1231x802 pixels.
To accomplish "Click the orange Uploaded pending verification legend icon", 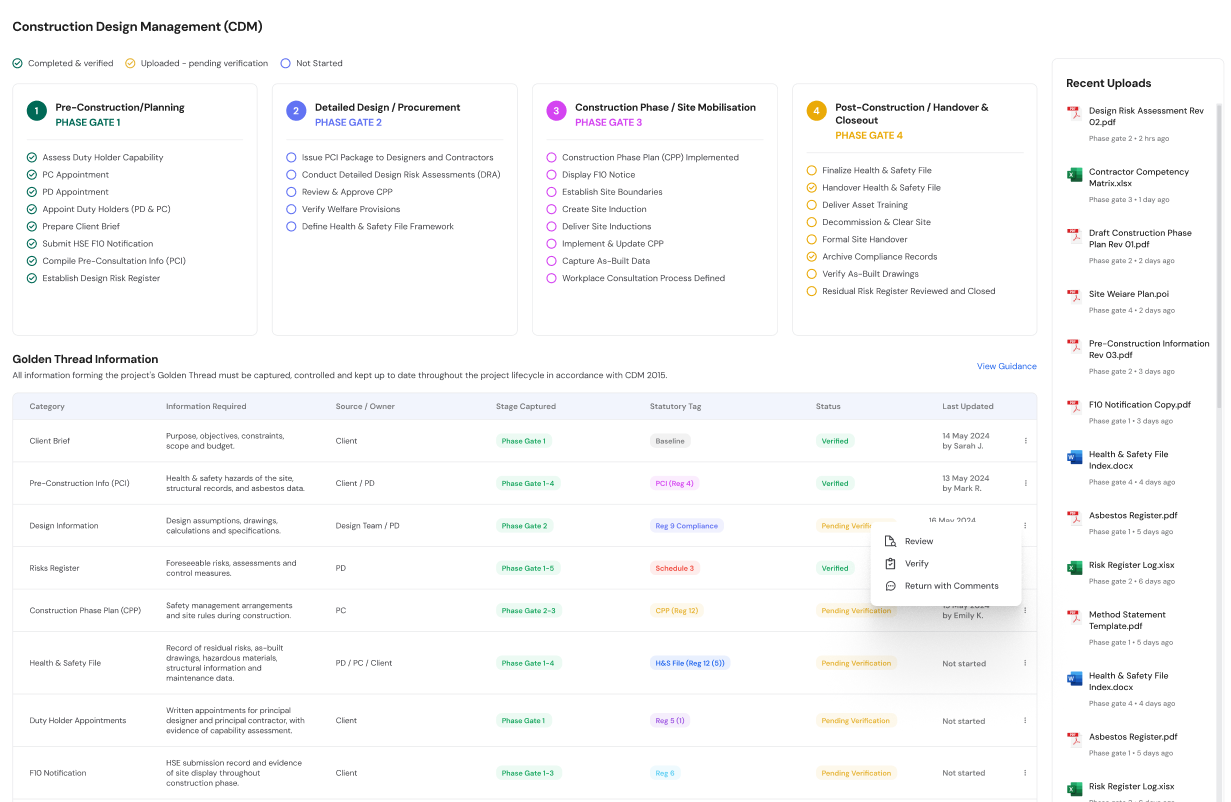I will 130,63.
